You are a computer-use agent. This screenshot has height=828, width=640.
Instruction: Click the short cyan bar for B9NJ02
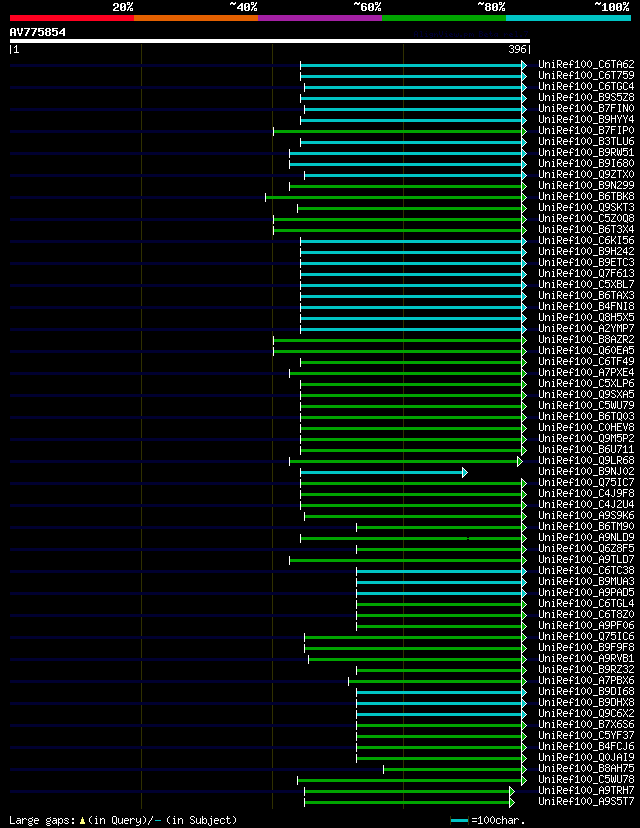pos(384,472)
